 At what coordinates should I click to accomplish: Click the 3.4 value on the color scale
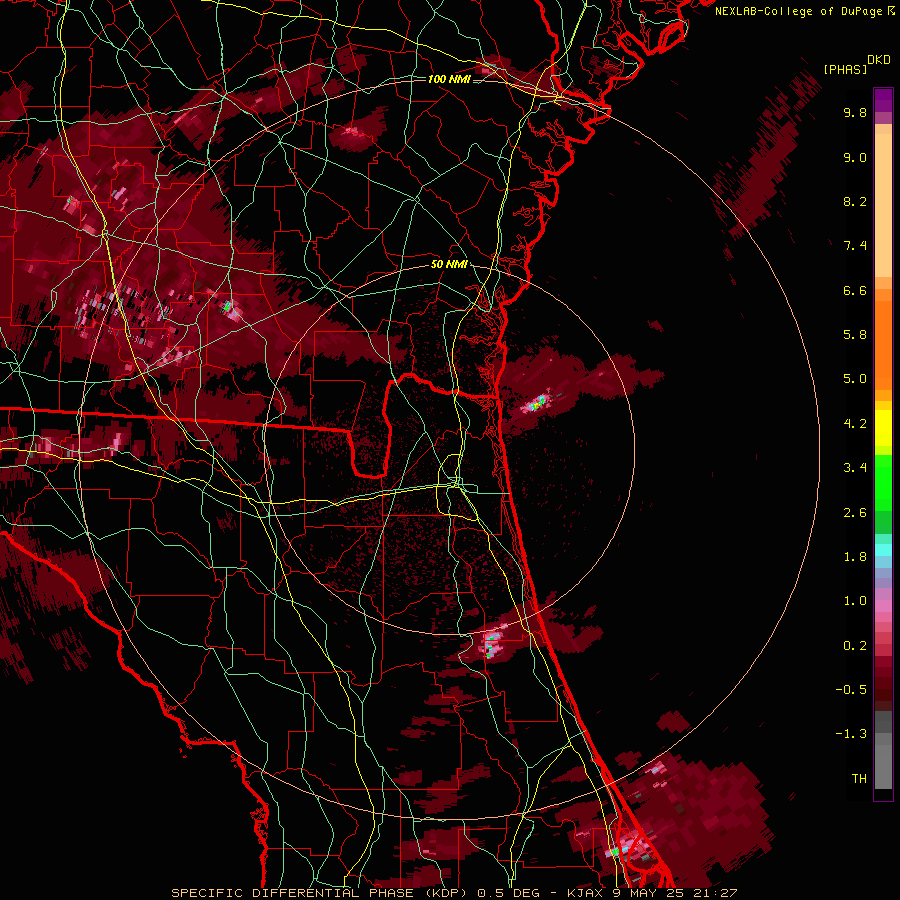[x=855, y=468]
